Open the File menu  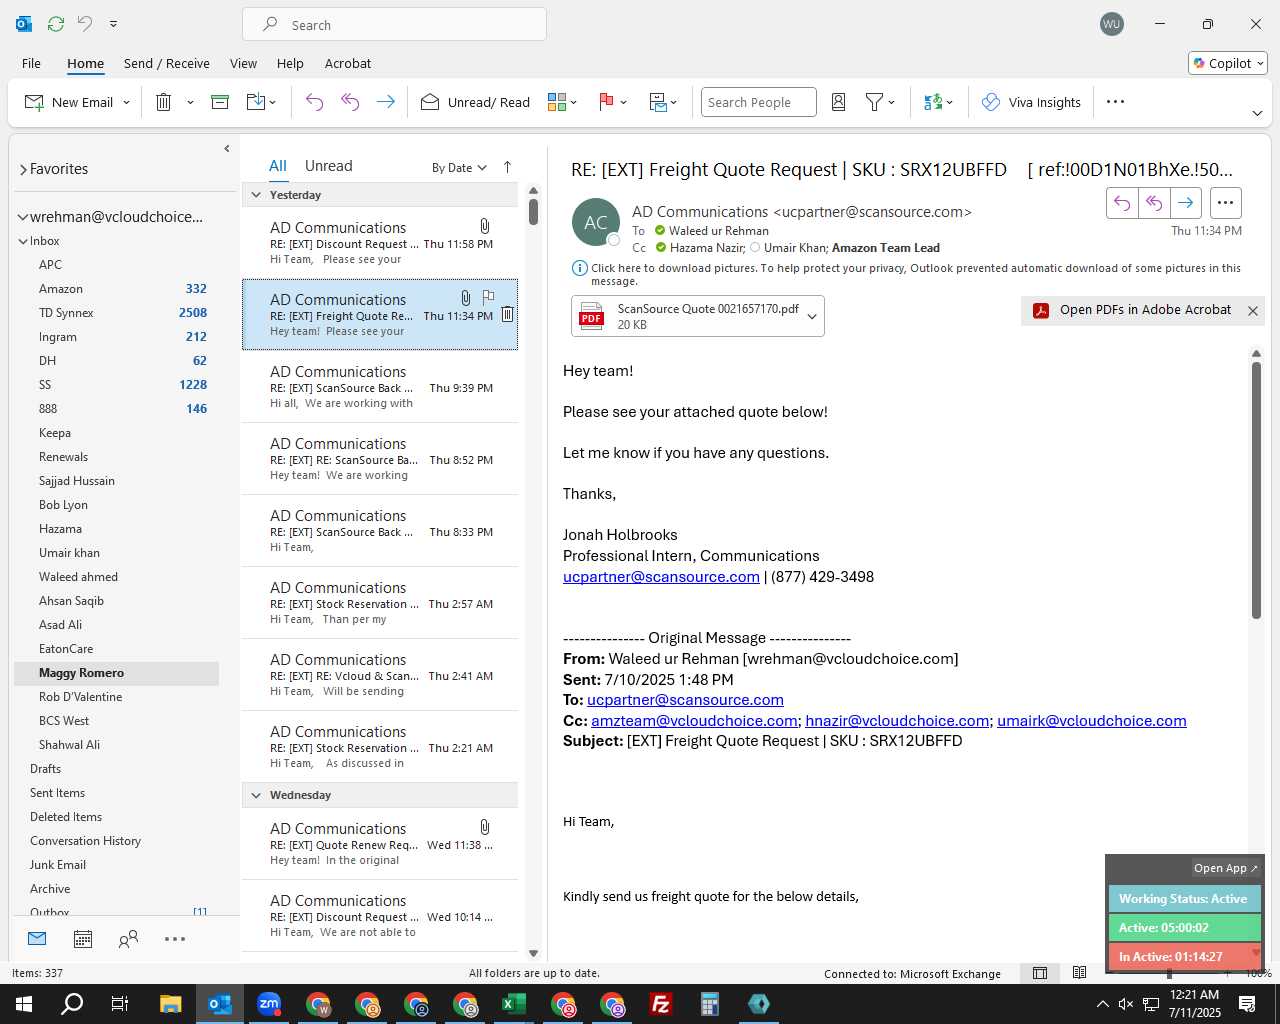pyautogui.click(x=31, y=63)
